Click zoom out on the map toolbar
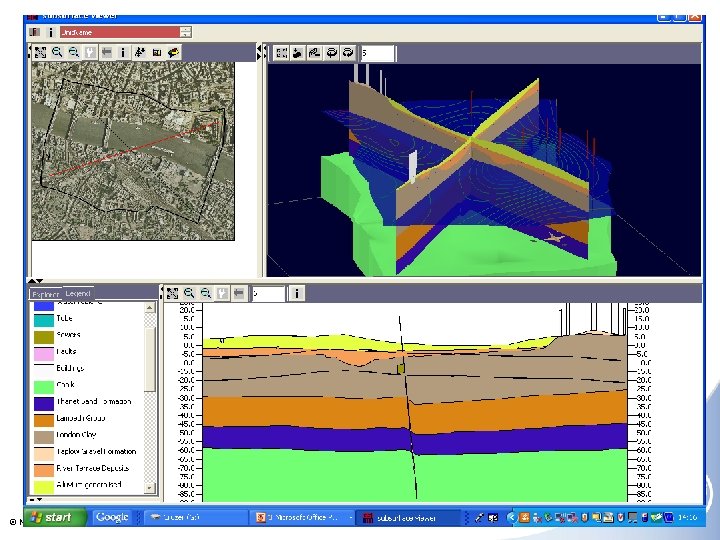The height and width of the screenshot is (540, 720). click(x=72, y=52)
